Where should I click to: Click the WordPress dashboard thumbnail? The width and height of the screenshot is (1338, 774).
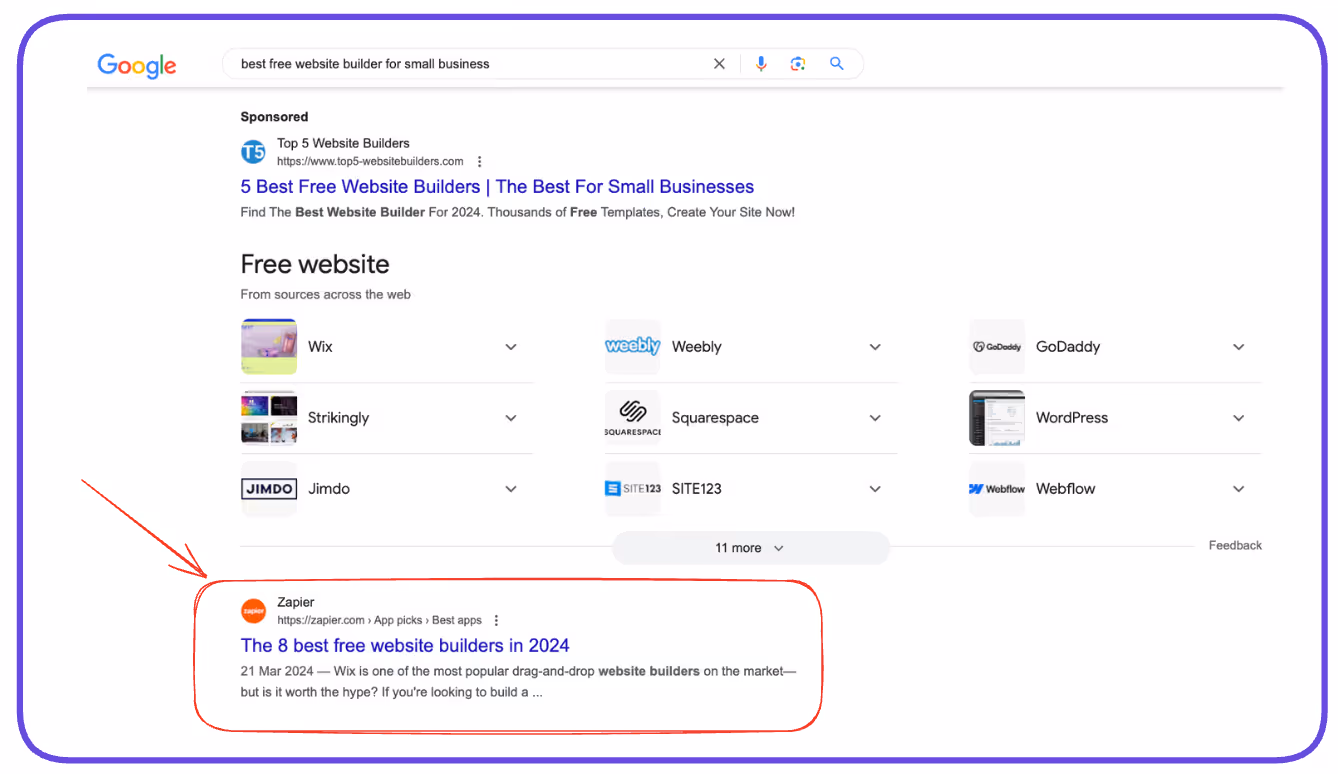click(997, 418)
